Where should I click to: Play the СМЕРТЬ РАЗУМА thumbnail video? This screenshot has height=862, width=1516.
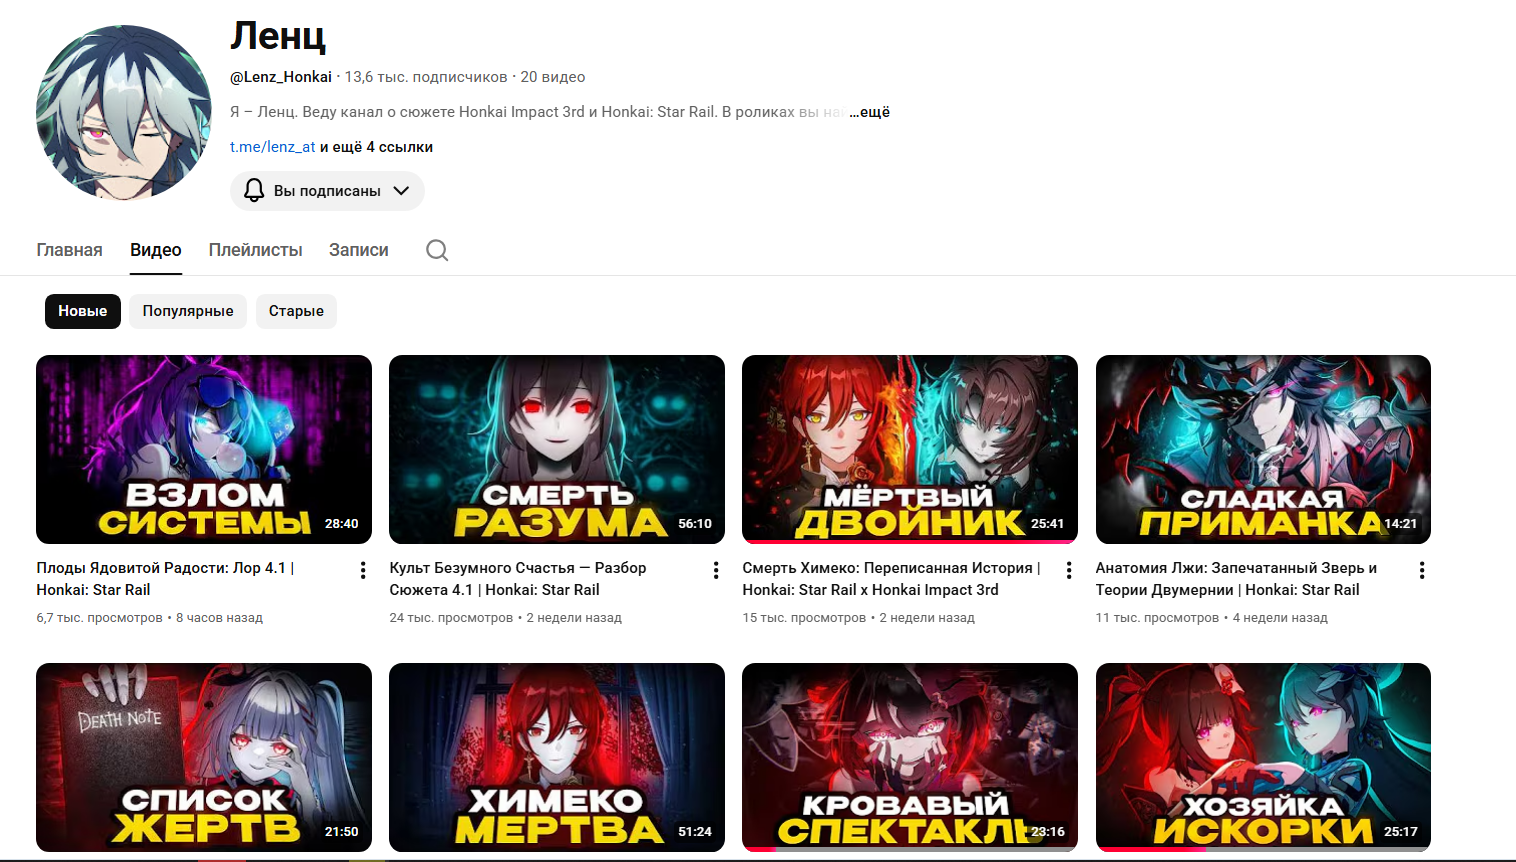[x=557, y=449]
